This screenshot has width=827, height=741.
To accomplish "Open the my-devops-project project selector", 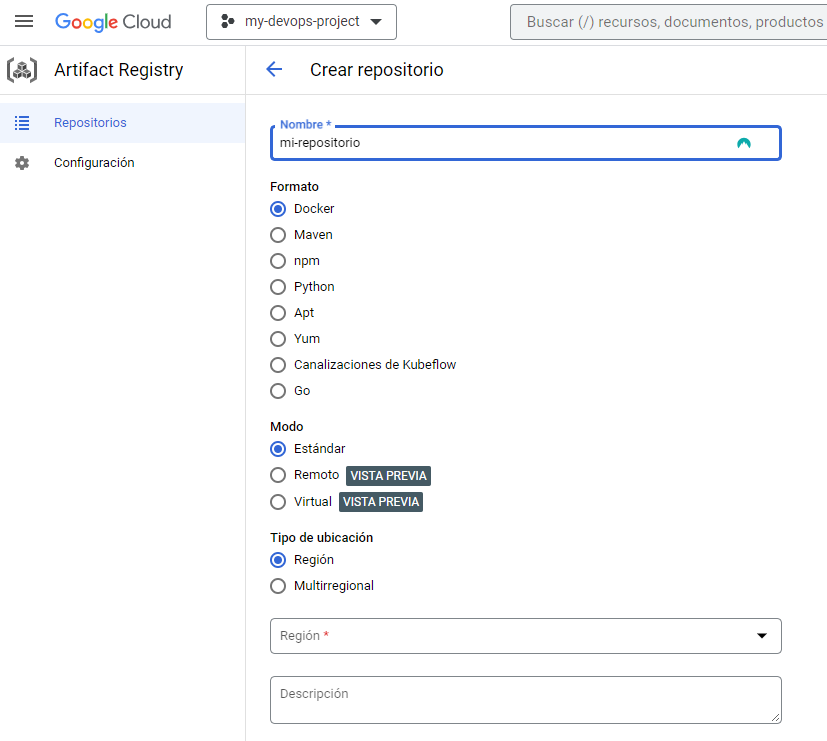I will click(301, 22).
